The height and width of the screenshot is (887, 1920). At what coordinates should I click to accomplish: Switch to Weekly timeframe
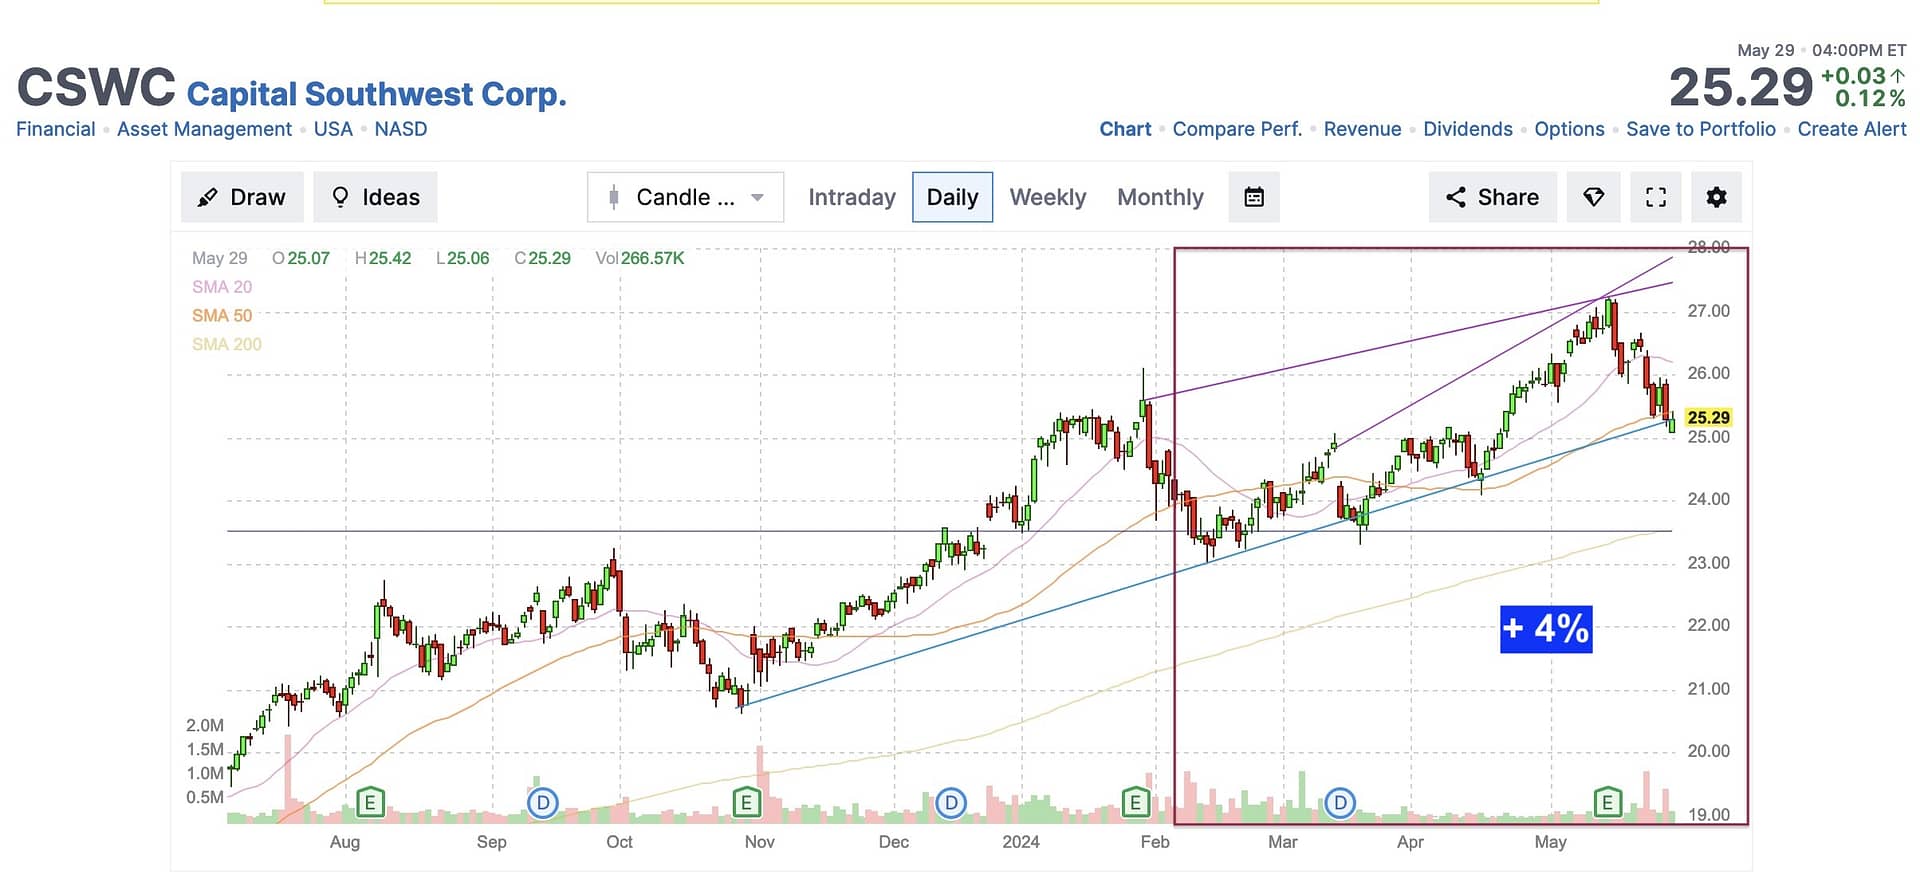tap(1047, 197)
